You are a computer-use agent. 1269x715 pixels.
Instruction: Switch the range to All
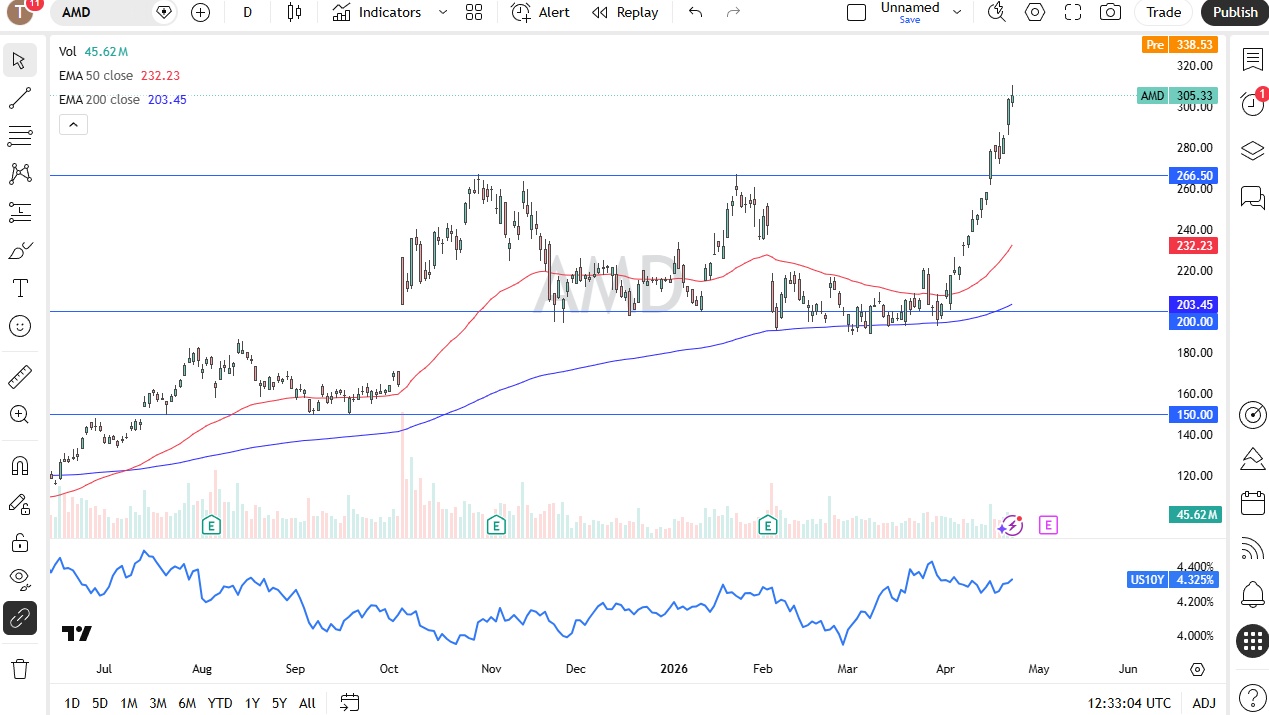308,703
